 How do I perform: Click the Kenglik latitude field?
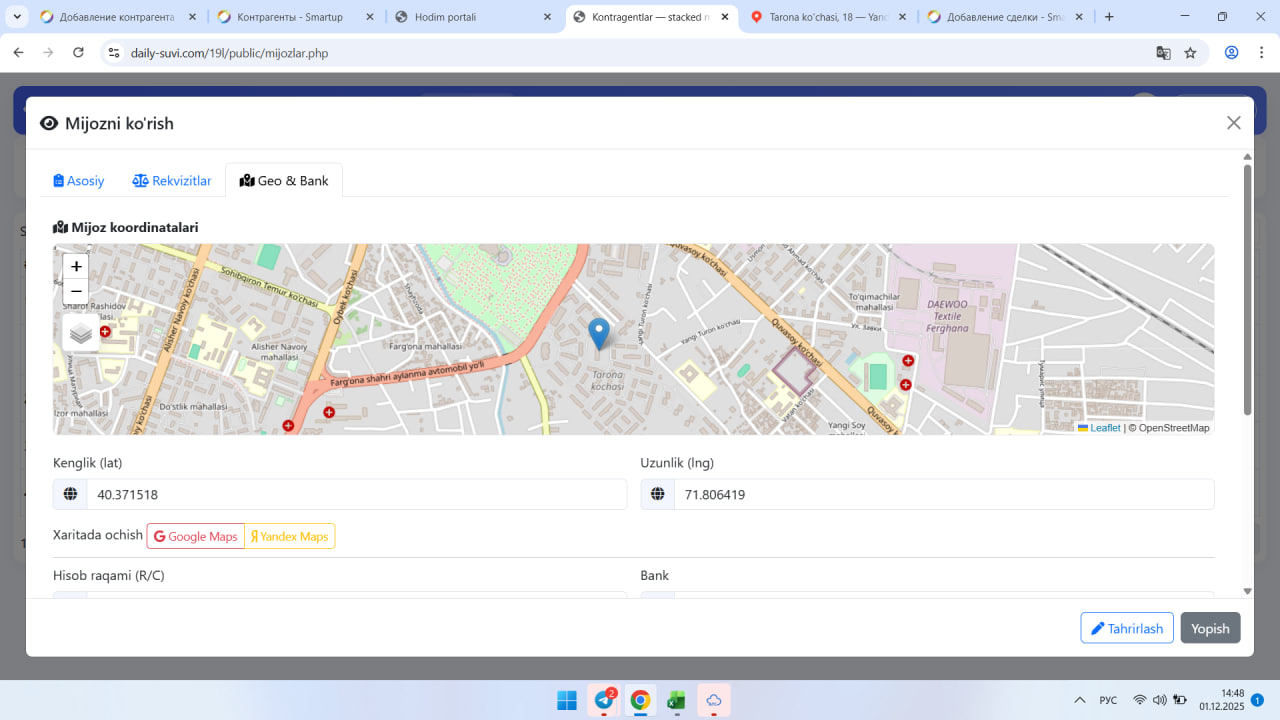(356, 494)
